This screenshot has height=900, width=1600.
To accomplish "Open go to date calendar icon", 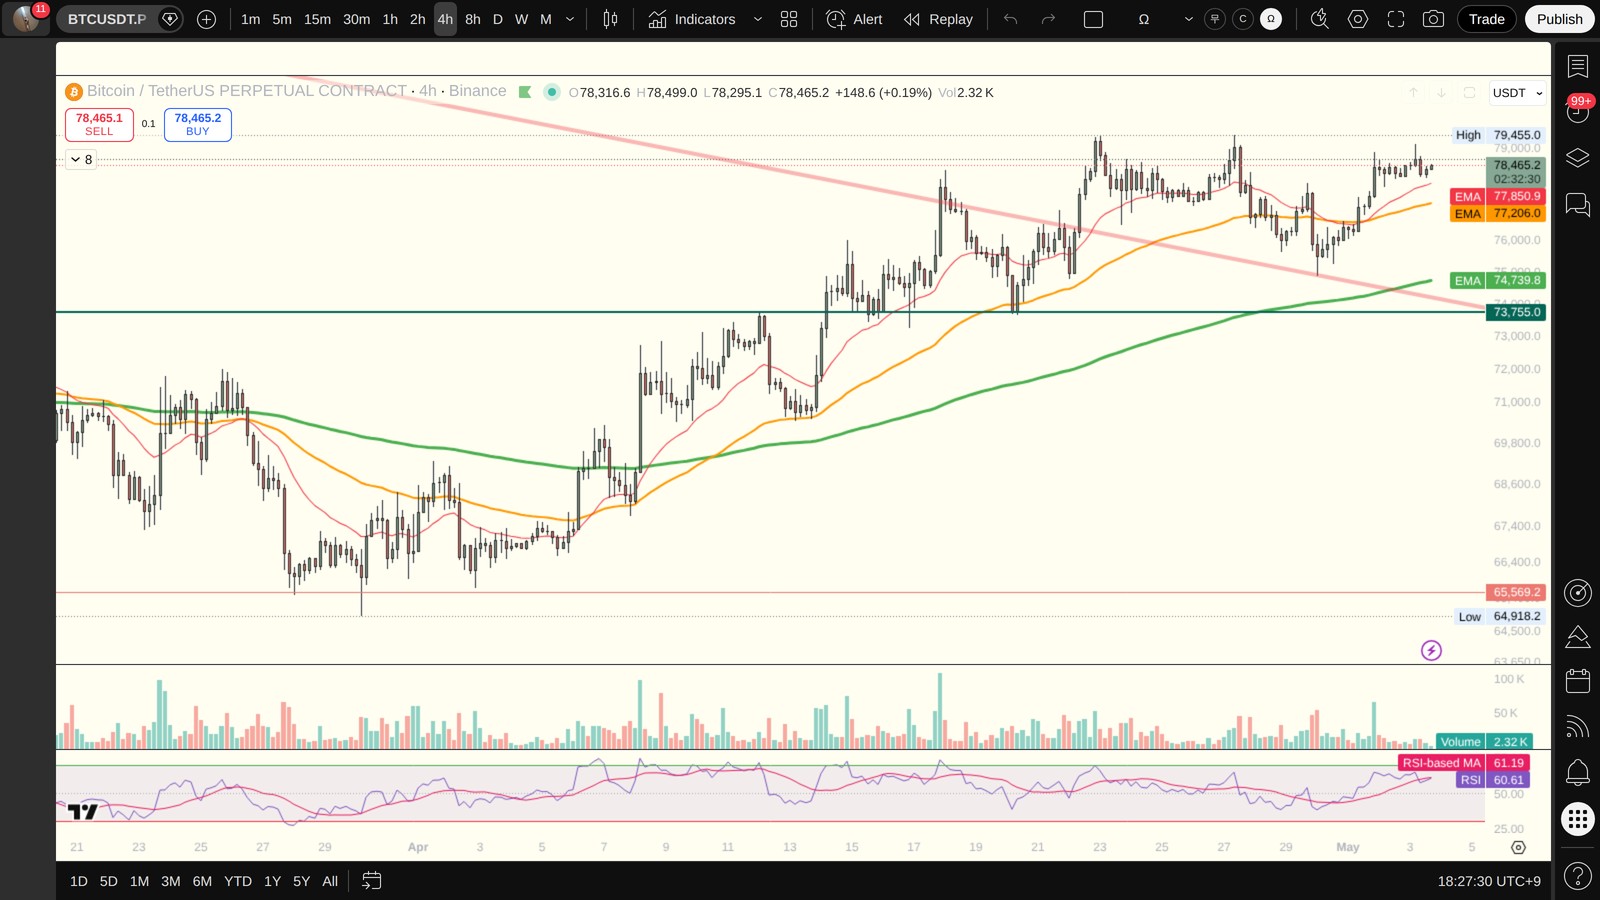I will pos(372,881).
